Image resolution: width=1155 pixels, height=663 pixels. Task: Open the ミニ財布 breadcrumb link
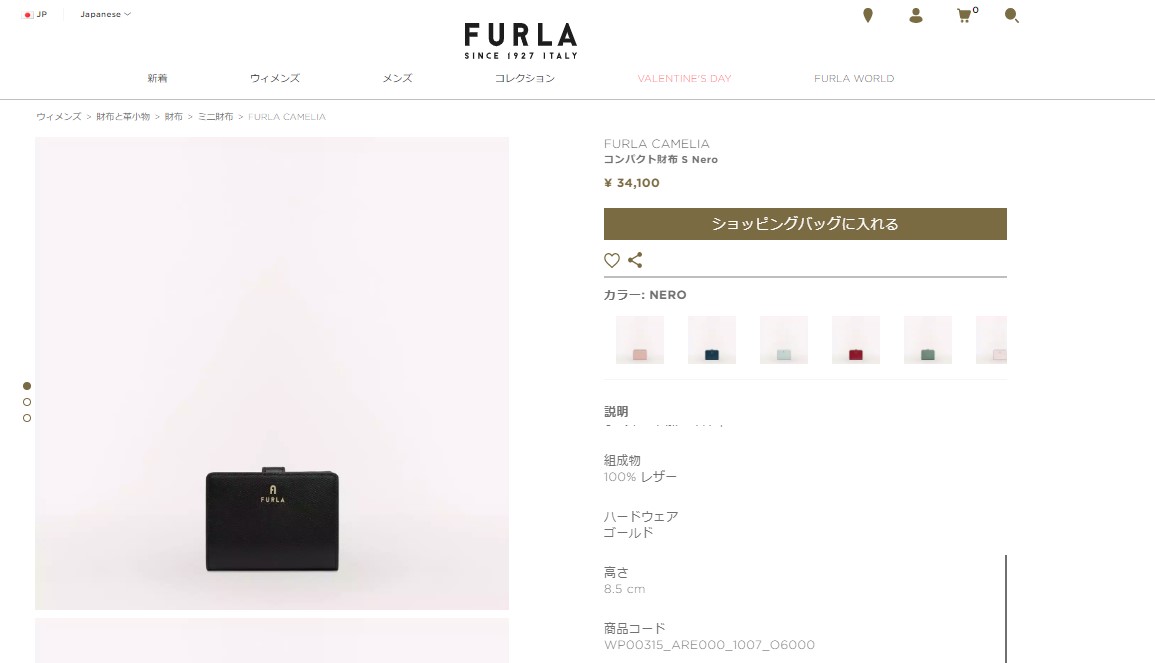tap(215, 116)
